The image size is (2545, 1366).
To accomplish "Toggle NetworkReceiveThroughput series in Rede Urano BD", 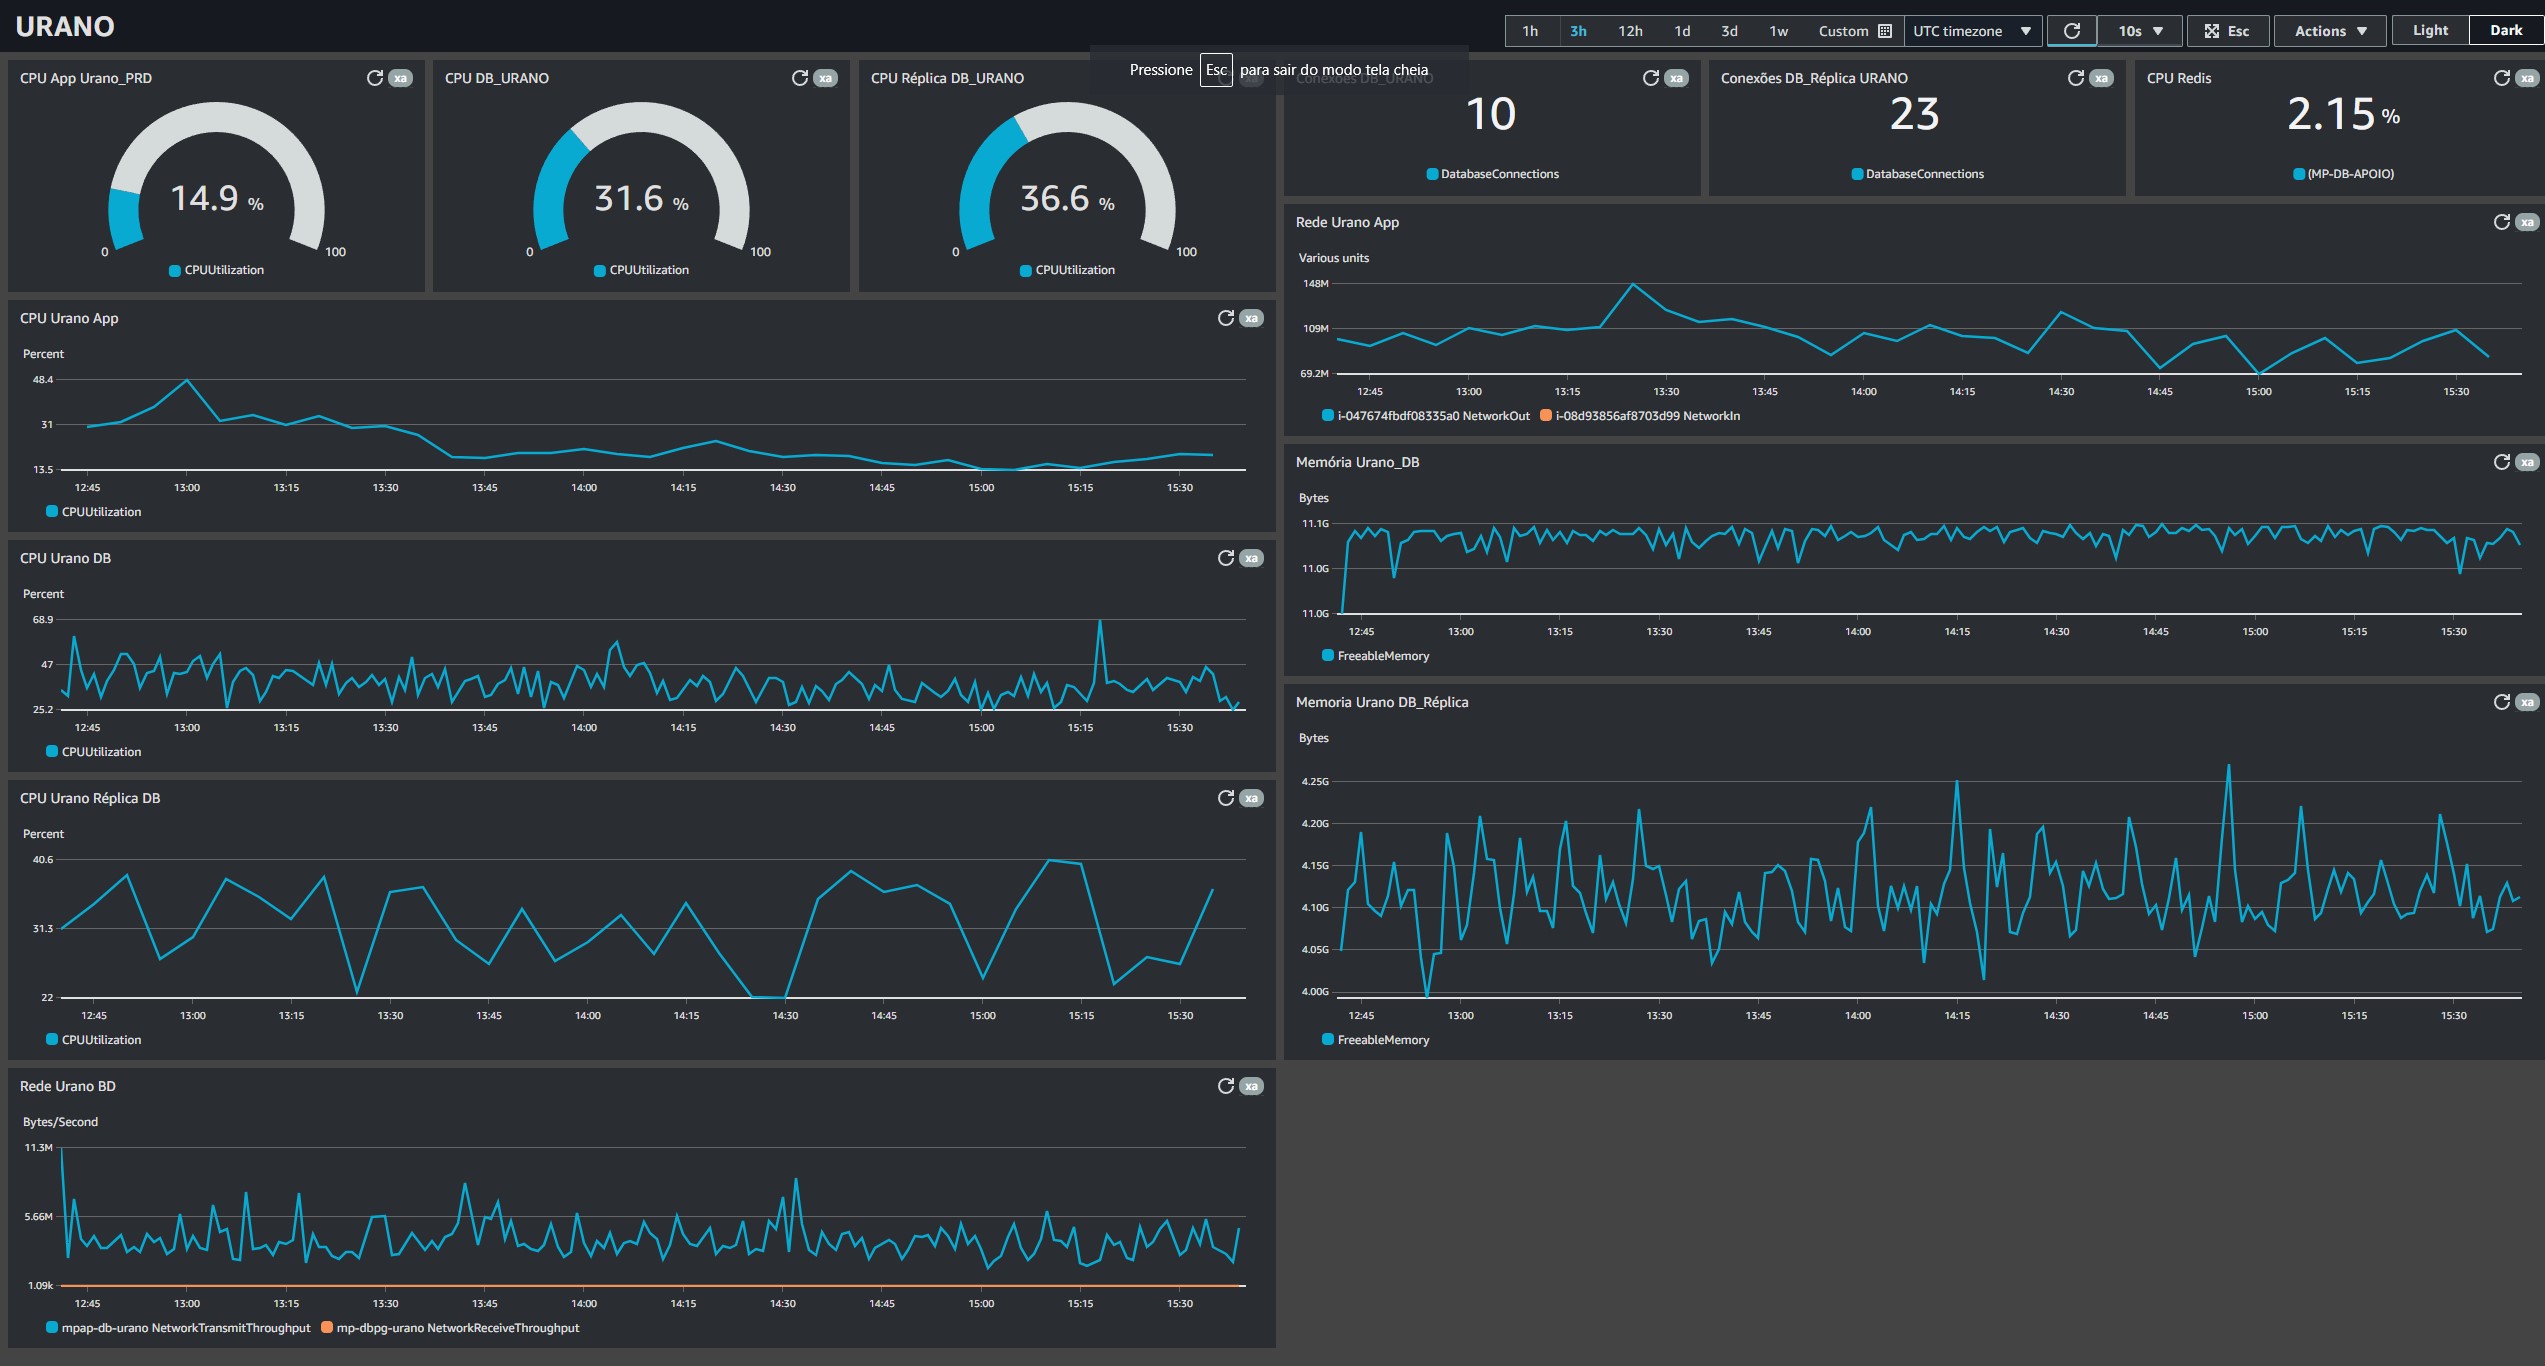I will [x=450, y=1328].
